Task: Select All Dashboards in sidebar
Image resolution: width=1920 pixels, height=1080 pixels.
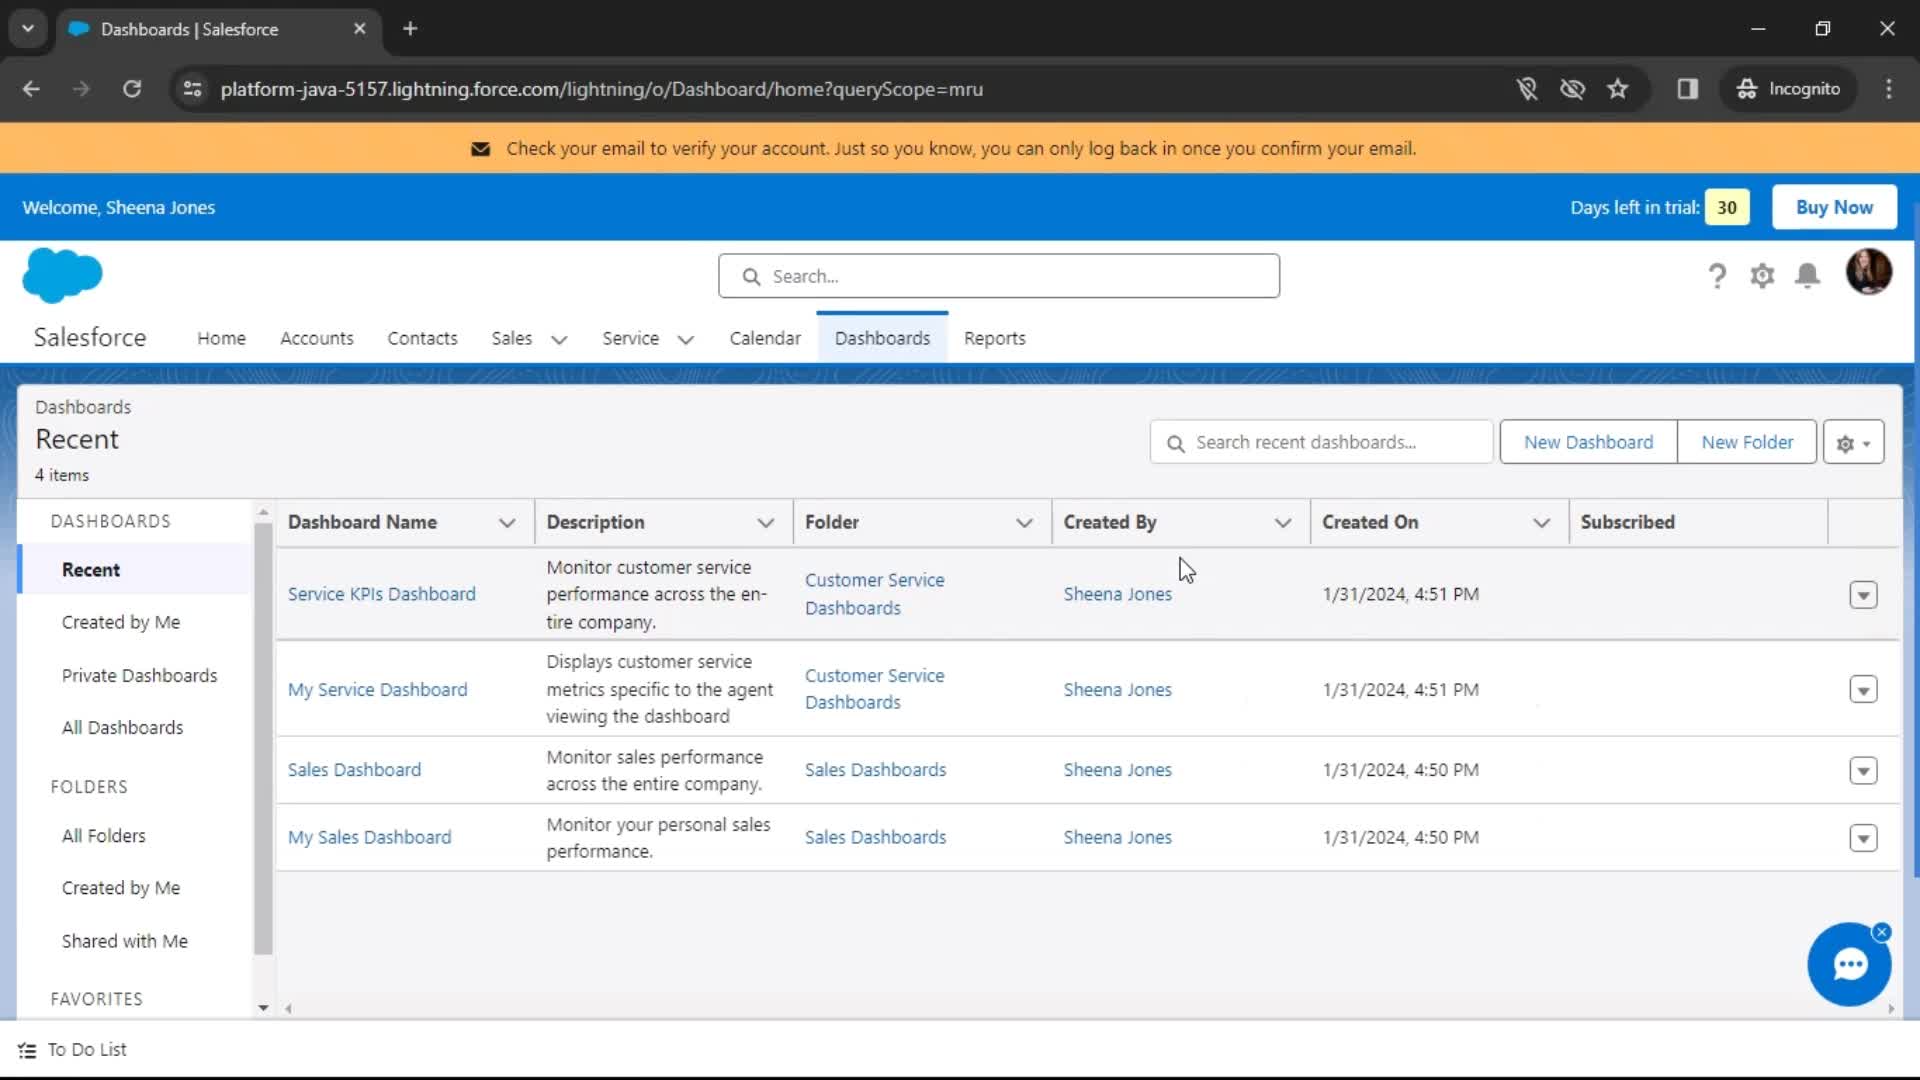Action: pyautogui.click(x=122, y=728)
